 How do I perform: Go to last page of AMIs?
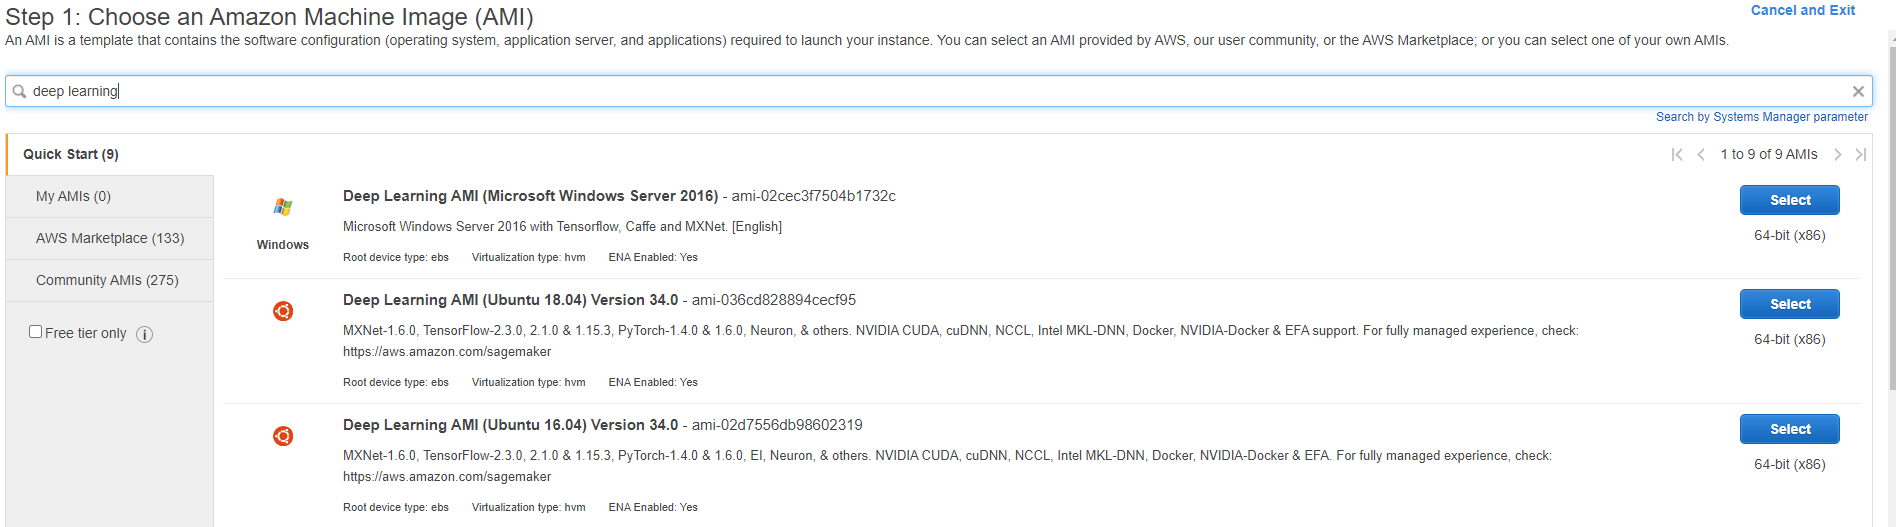(1860, 154)
